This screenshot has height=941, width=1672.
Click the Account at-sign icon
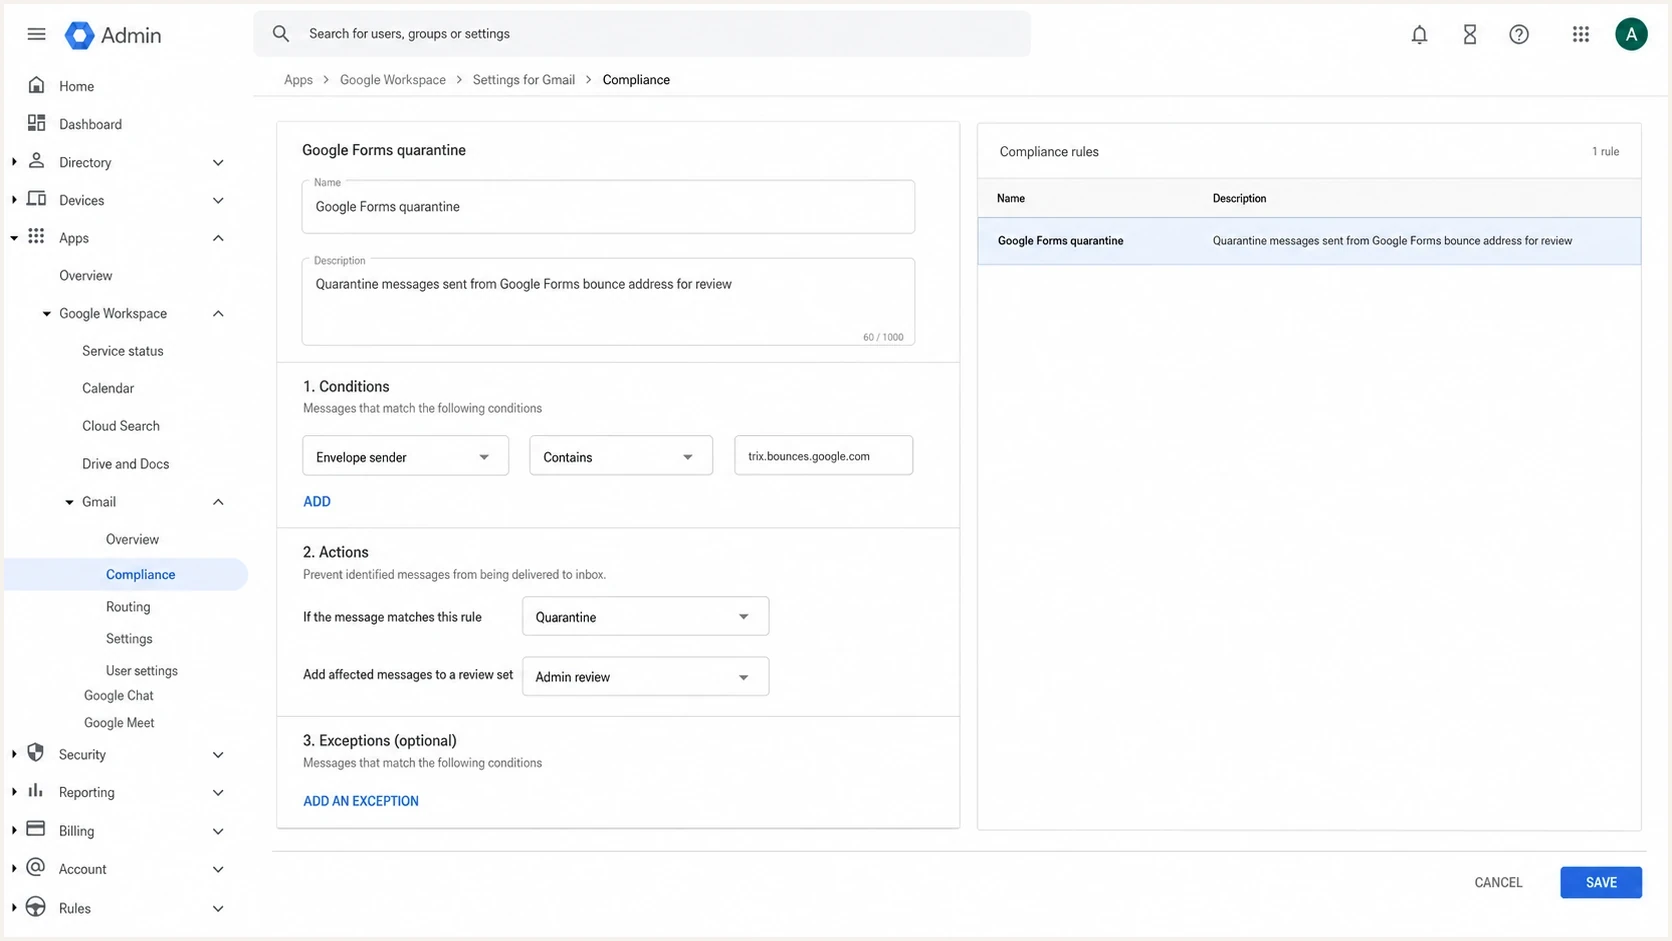[x=36, y=867]
